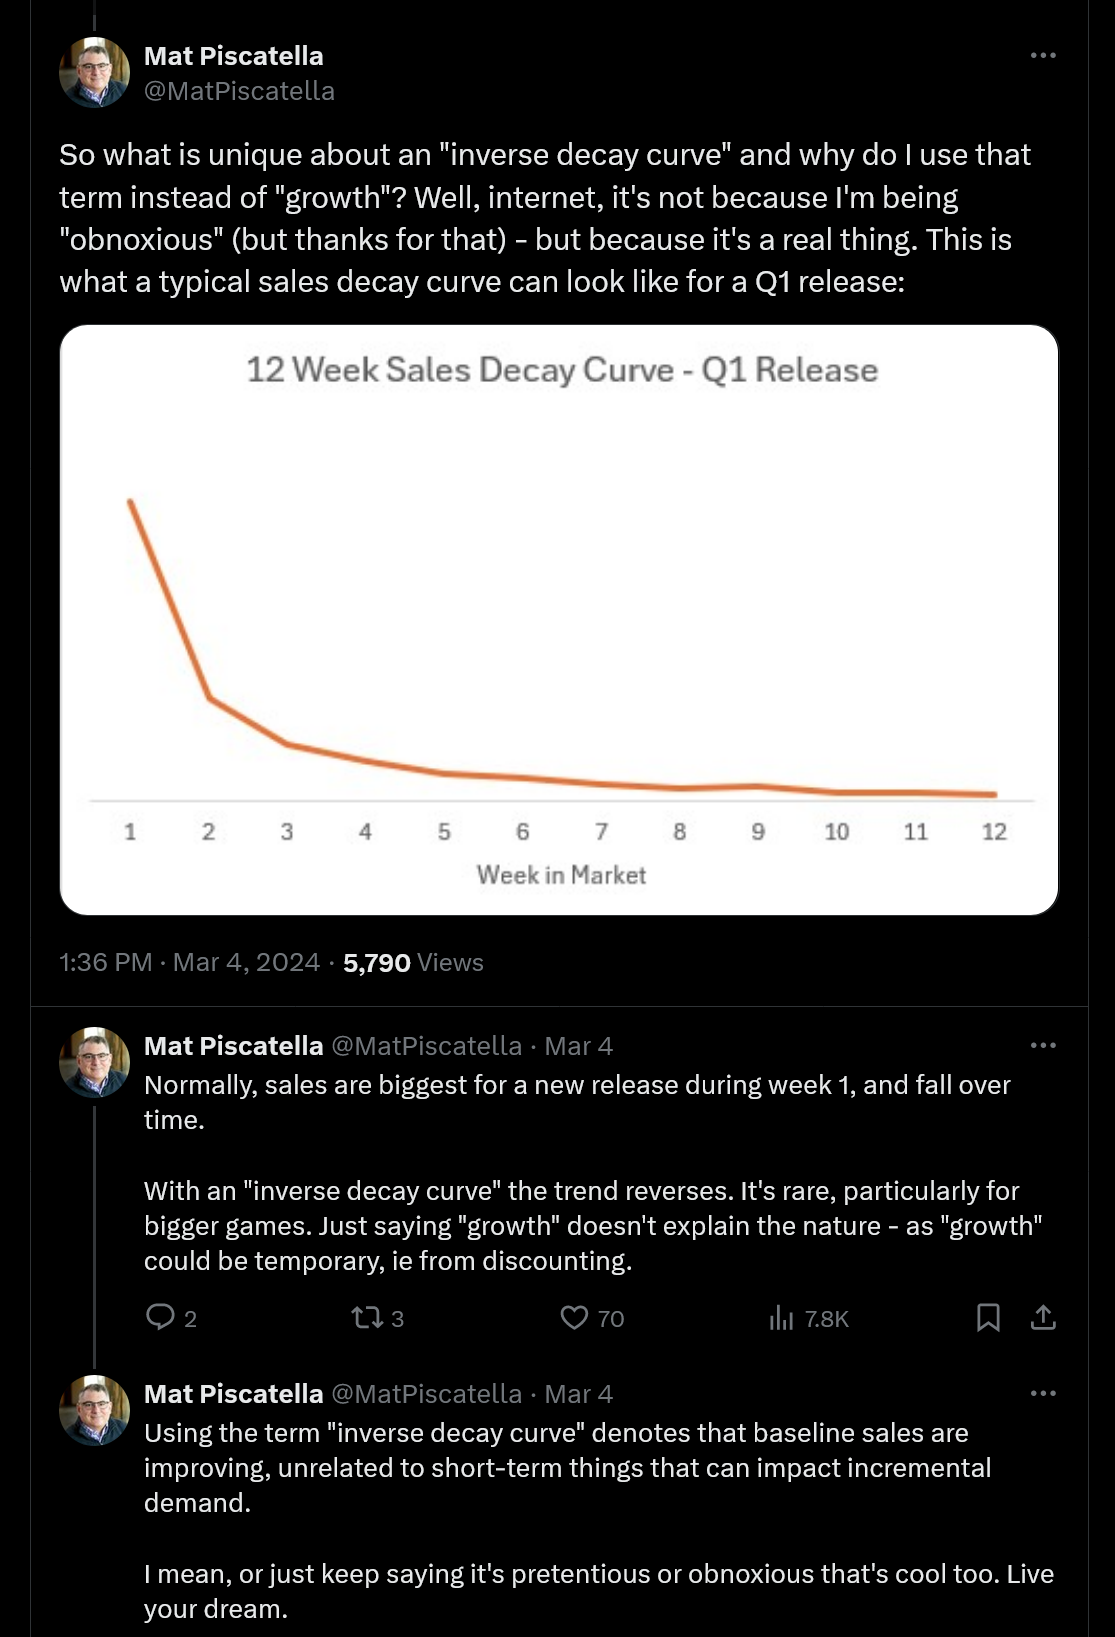Click the @MatPiscatella handle under main tweet name
The width and height of the screenshot is (1115, 1637).
[x=239, y=91]
